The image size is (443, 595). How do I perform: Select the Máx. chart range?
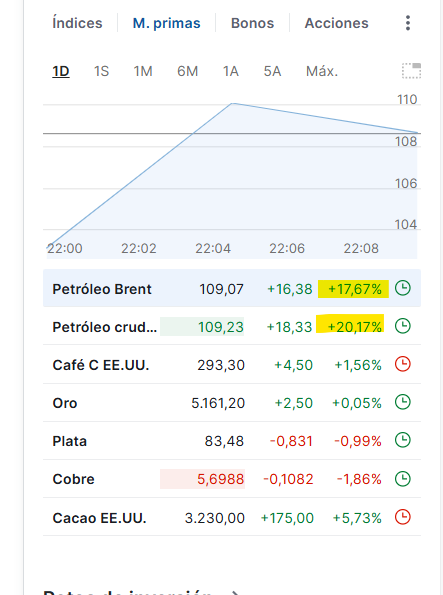pos(322,71)
